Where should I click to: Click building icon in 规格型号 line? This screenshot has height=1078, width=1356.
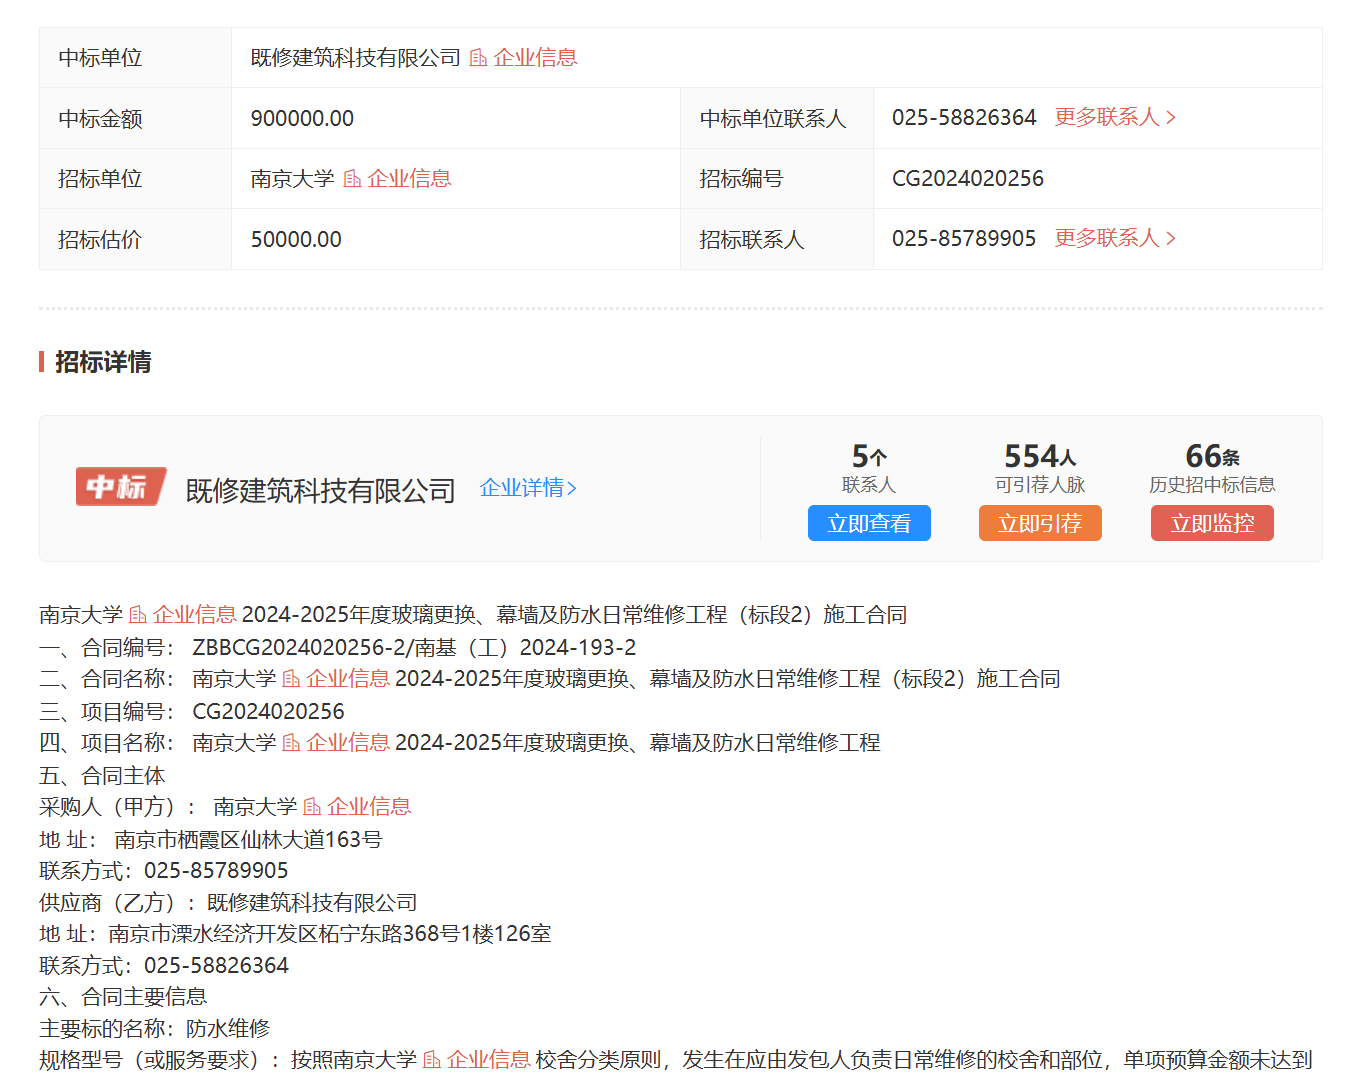pyautogui.click(x=432, y=1060)
